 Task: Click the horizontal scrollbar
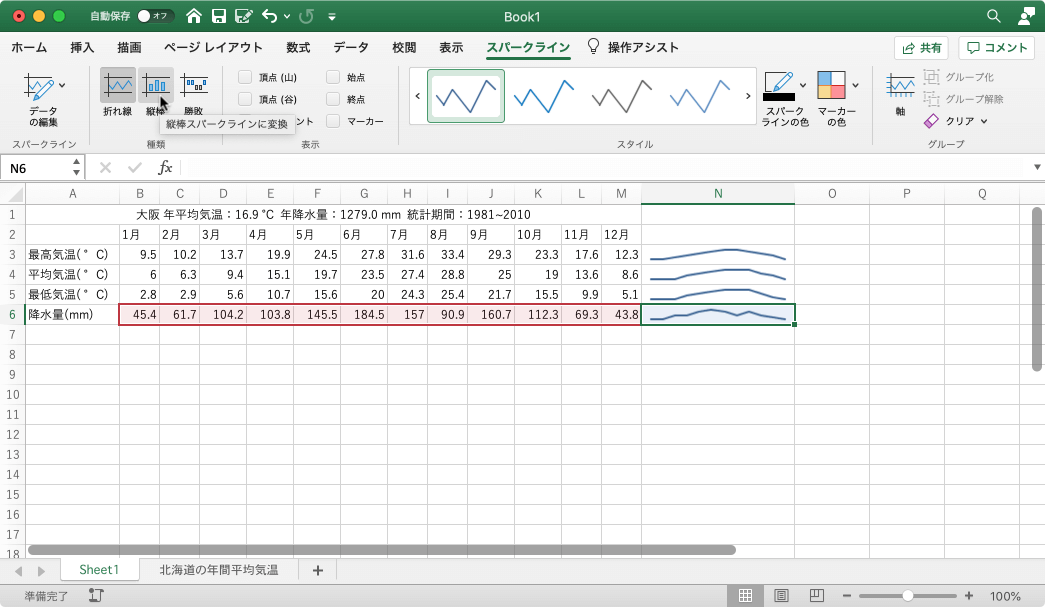381,550
